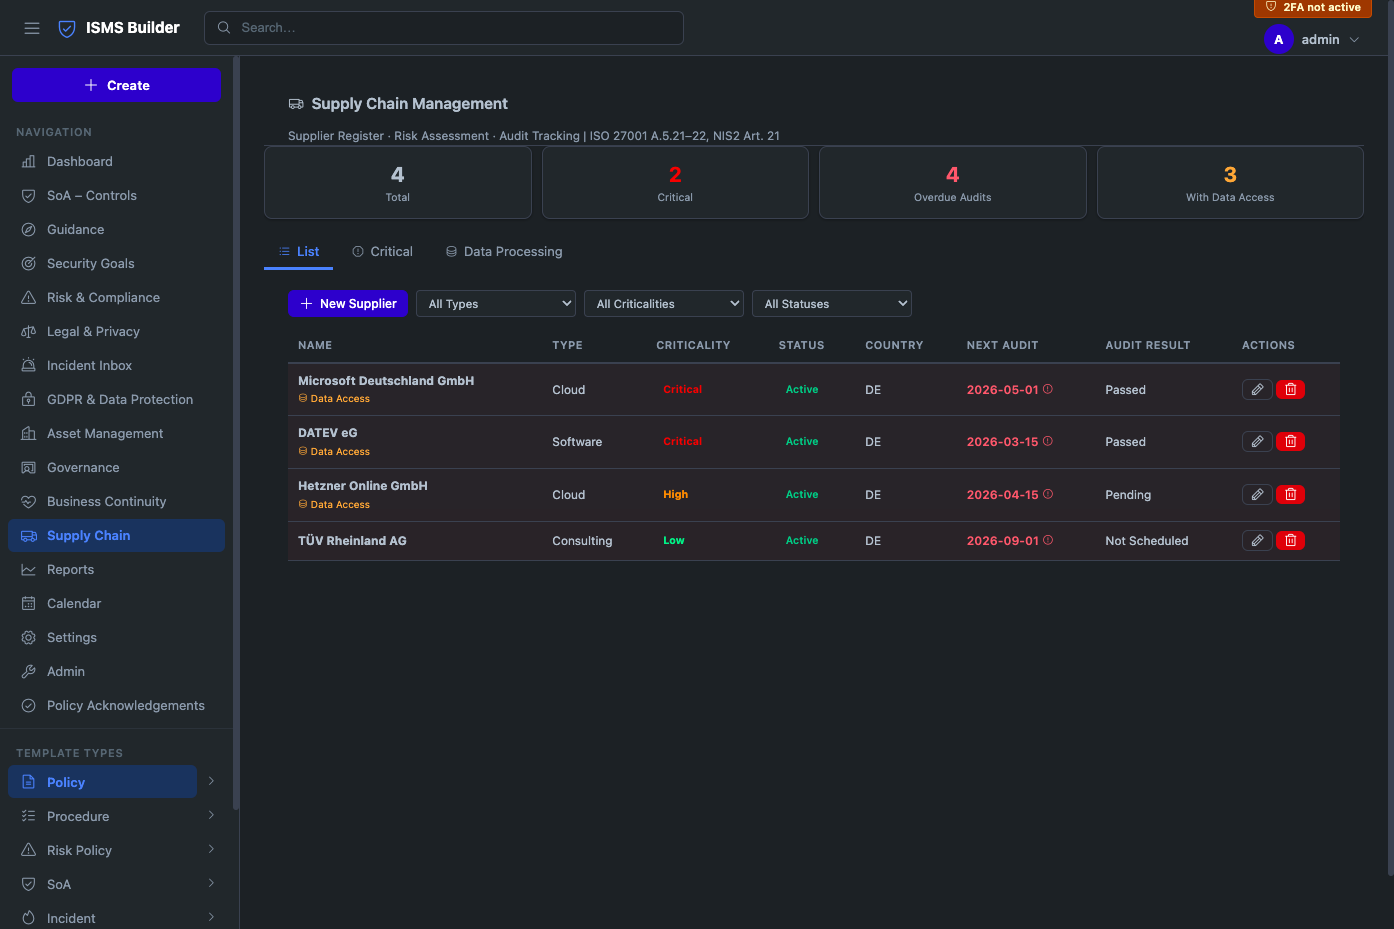
Task: Expand the Risk Policy template type
Action: pyautogui.click(x=211, y=850)
